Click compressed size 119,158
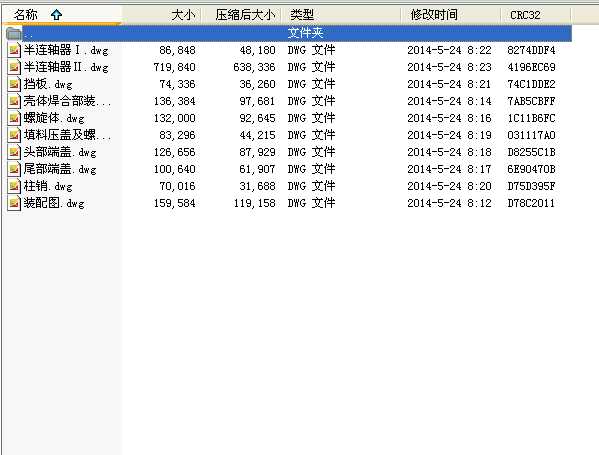Viewport: 599px width, 455px height. pos(254,203)
